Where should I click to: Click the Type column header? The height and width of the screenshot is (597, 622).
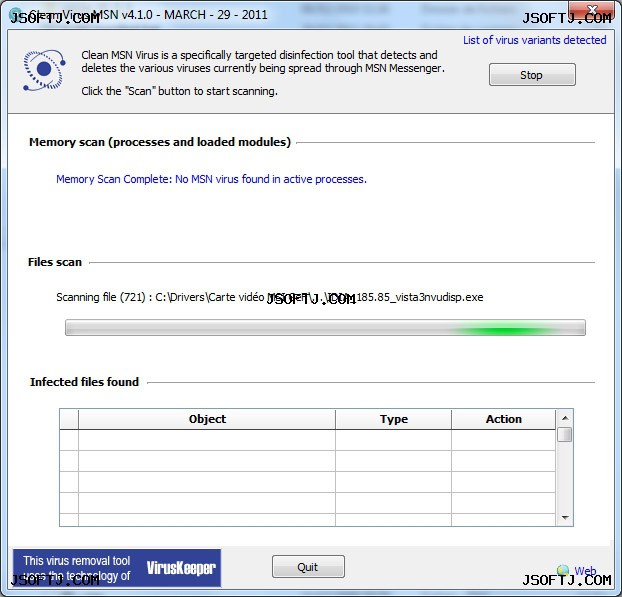pos(394,419)
